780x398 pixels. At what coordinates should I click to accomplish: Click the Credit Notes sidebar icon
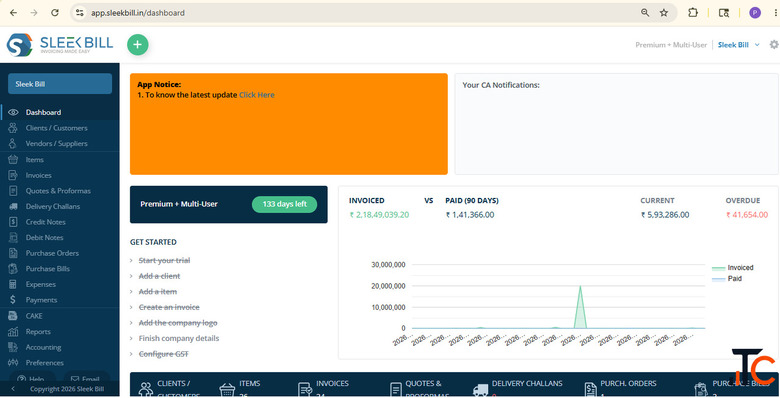13,222
